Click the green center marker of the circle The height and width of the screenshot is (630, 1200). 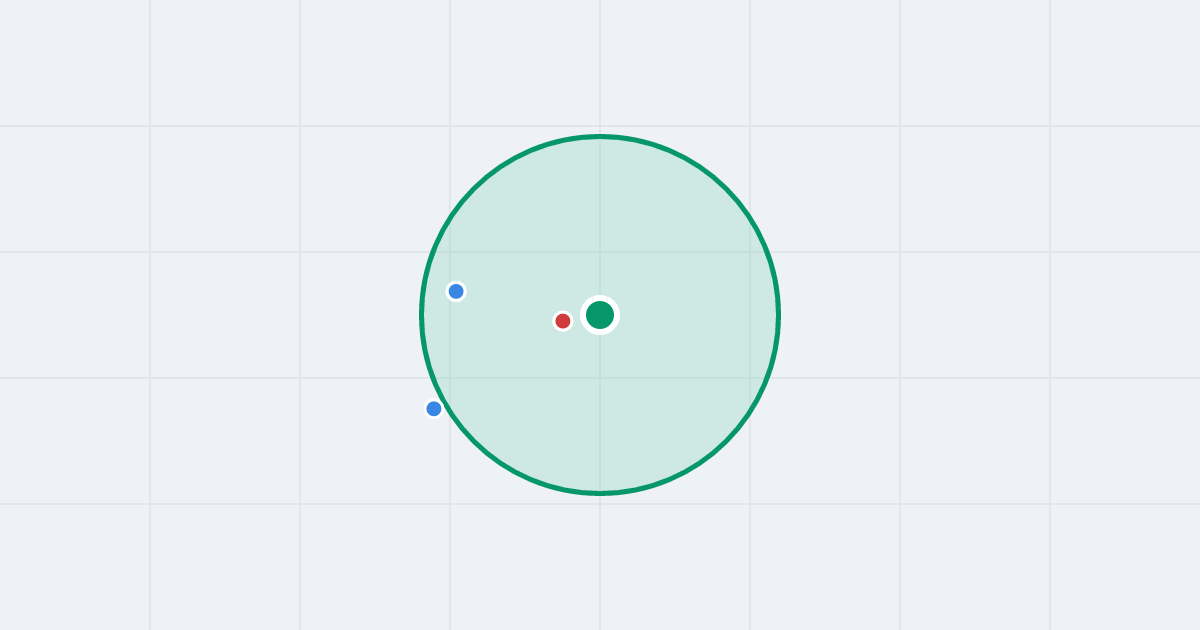[600, 315]
